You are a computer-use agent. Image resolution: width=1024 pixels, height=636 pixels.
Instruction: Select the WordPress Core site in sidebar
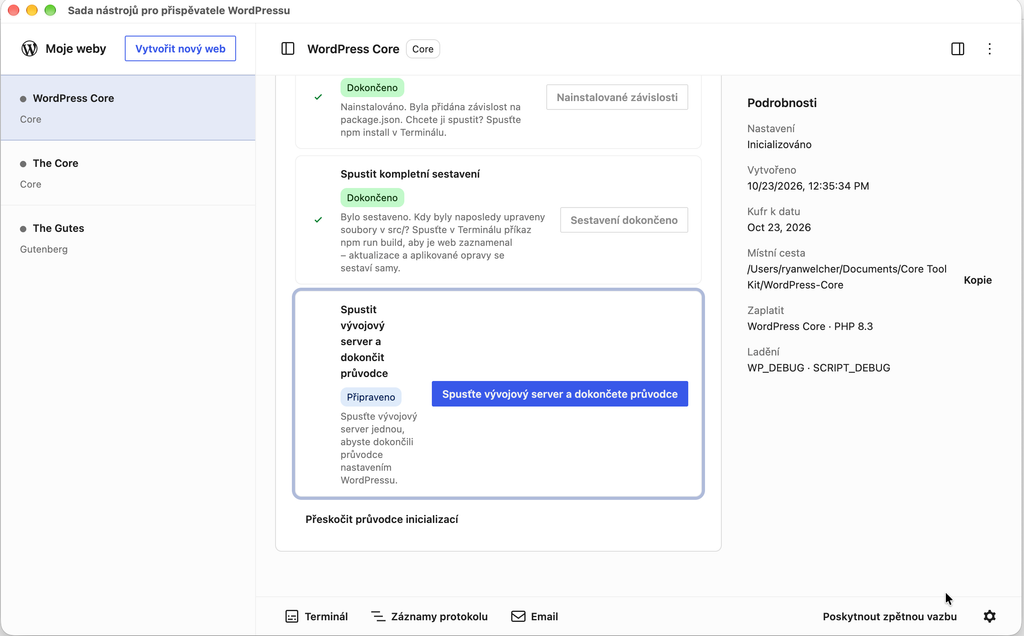point(128,108)
